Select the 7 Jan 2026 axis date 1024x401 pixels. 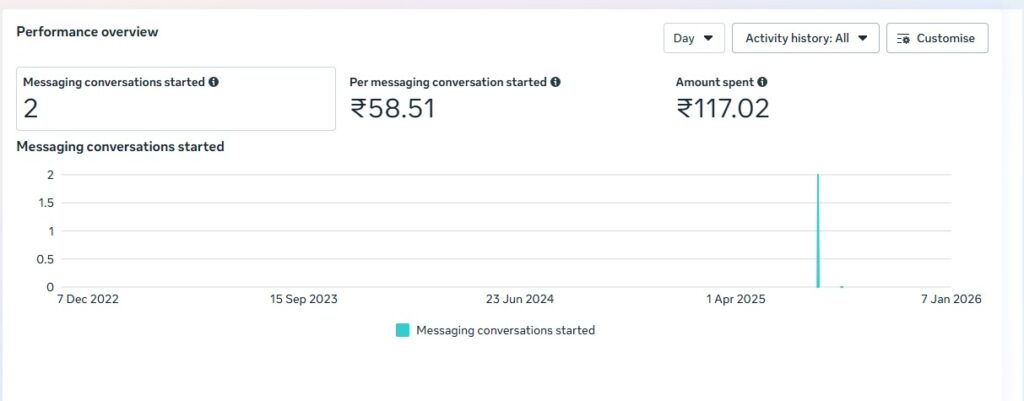949,299
